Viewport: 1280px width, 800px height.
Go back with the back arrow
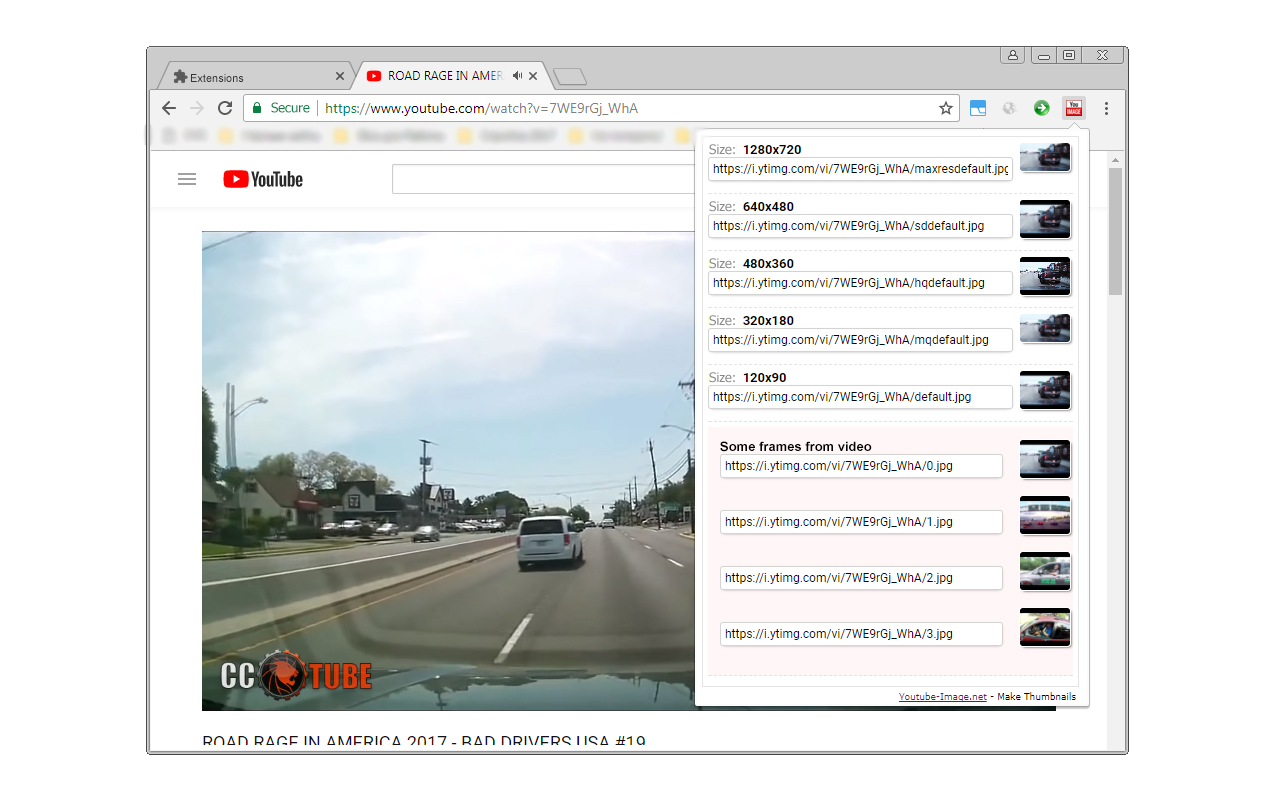[x=169, y=108]
